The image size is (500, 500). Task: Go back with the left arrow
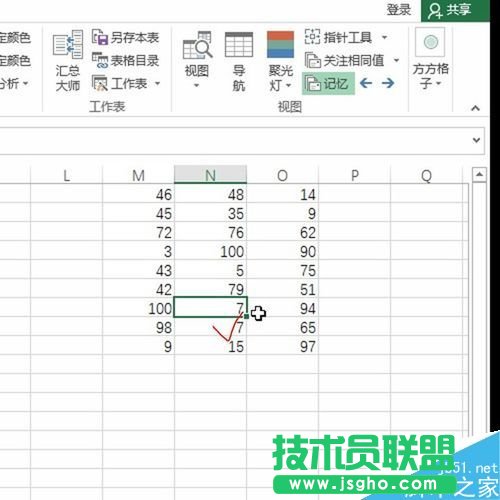366,83
